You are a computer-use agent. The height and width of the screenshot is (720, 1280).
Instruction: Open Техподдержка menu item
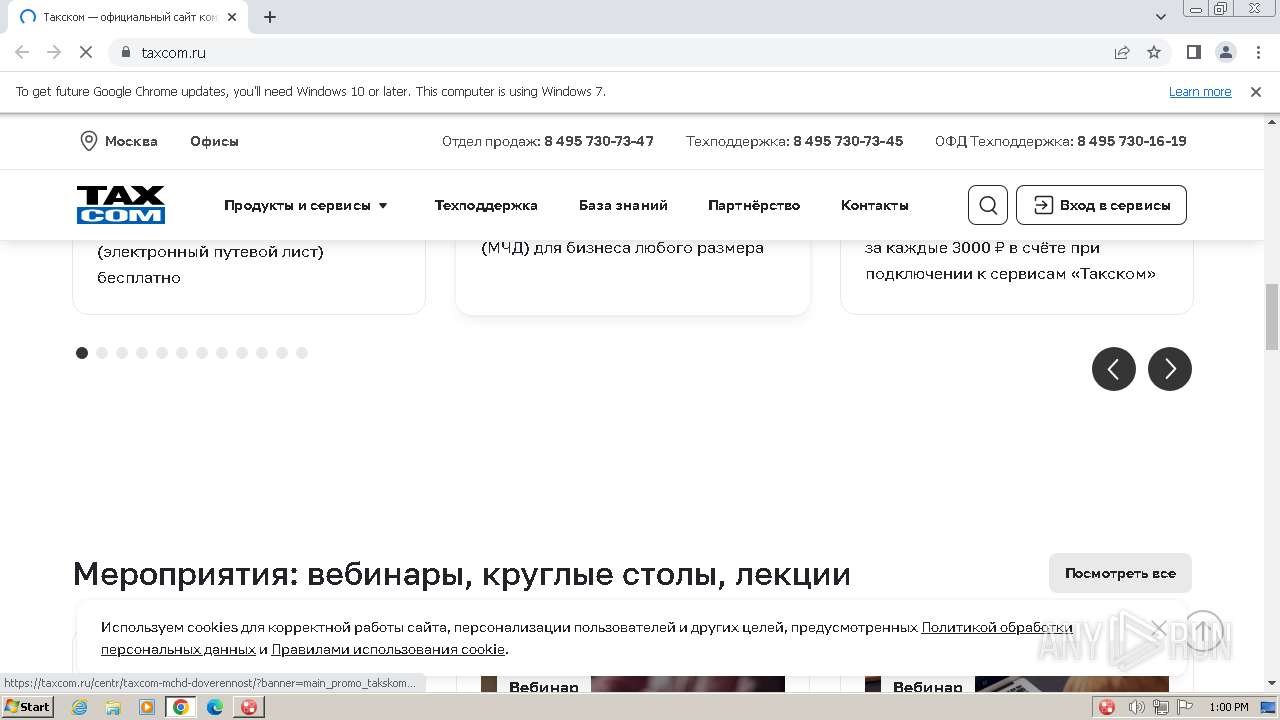[x=486, y=205]
